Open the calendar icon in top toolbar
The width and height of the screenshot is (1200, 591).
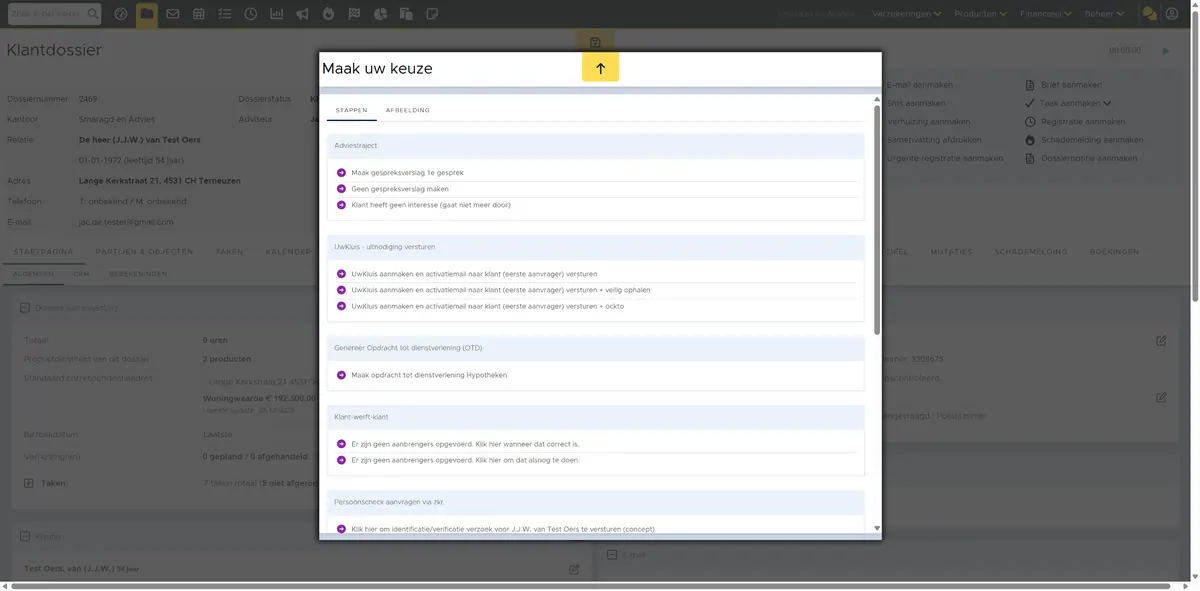click(x=199, y=14)
